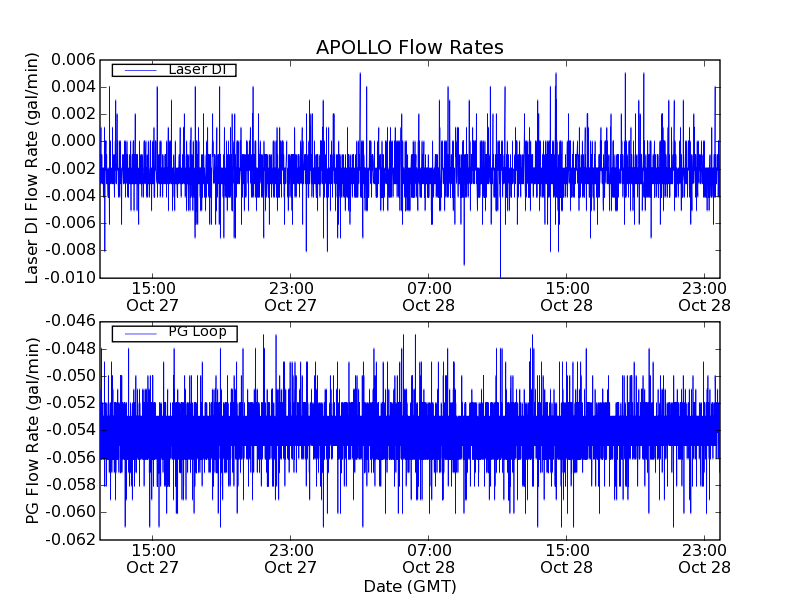800x600 pixels.
Task: Click the -0.052 tick label on bottom plot
Action: (x=71, y=404)
